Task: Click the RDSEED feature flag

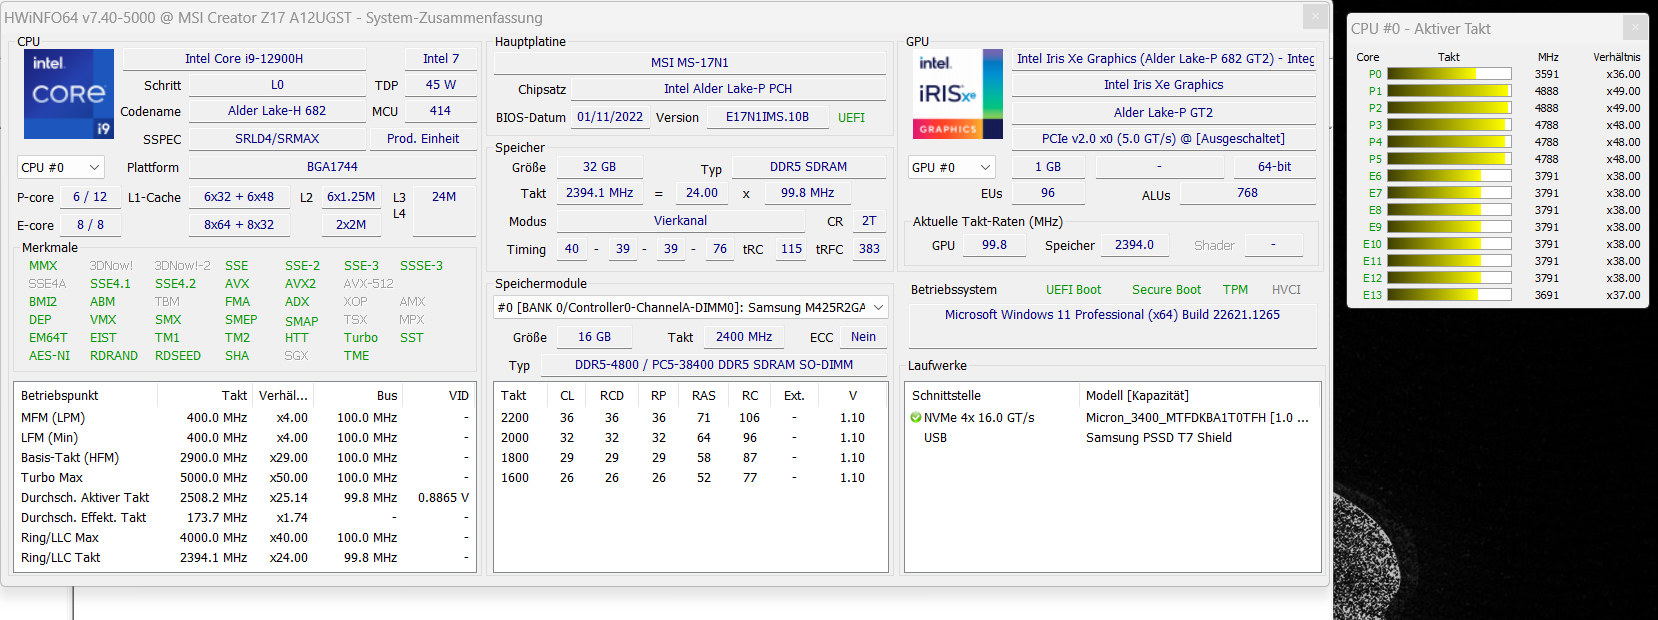Action: (178, 356)
